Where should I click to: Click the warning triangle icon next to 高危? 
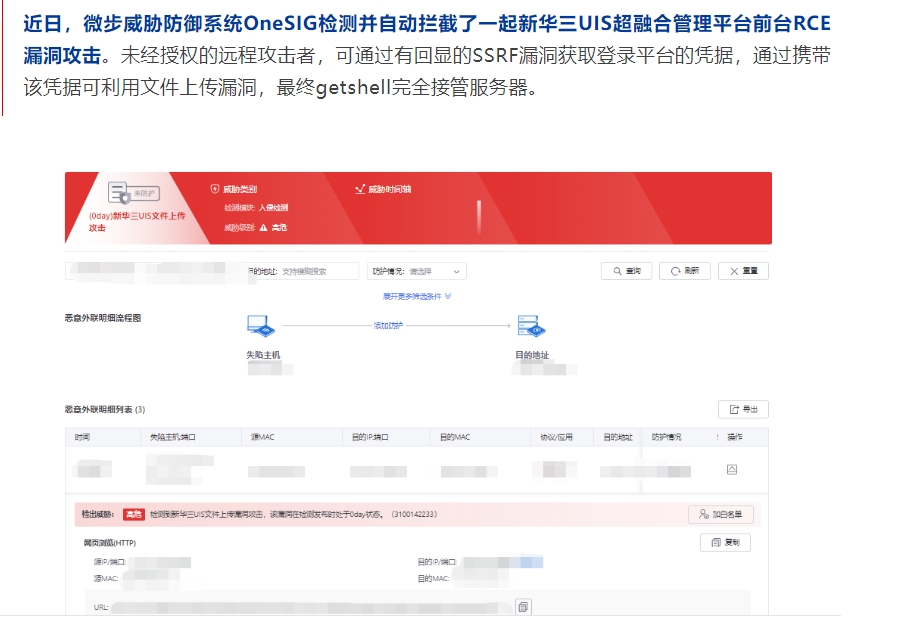(263, 227)
